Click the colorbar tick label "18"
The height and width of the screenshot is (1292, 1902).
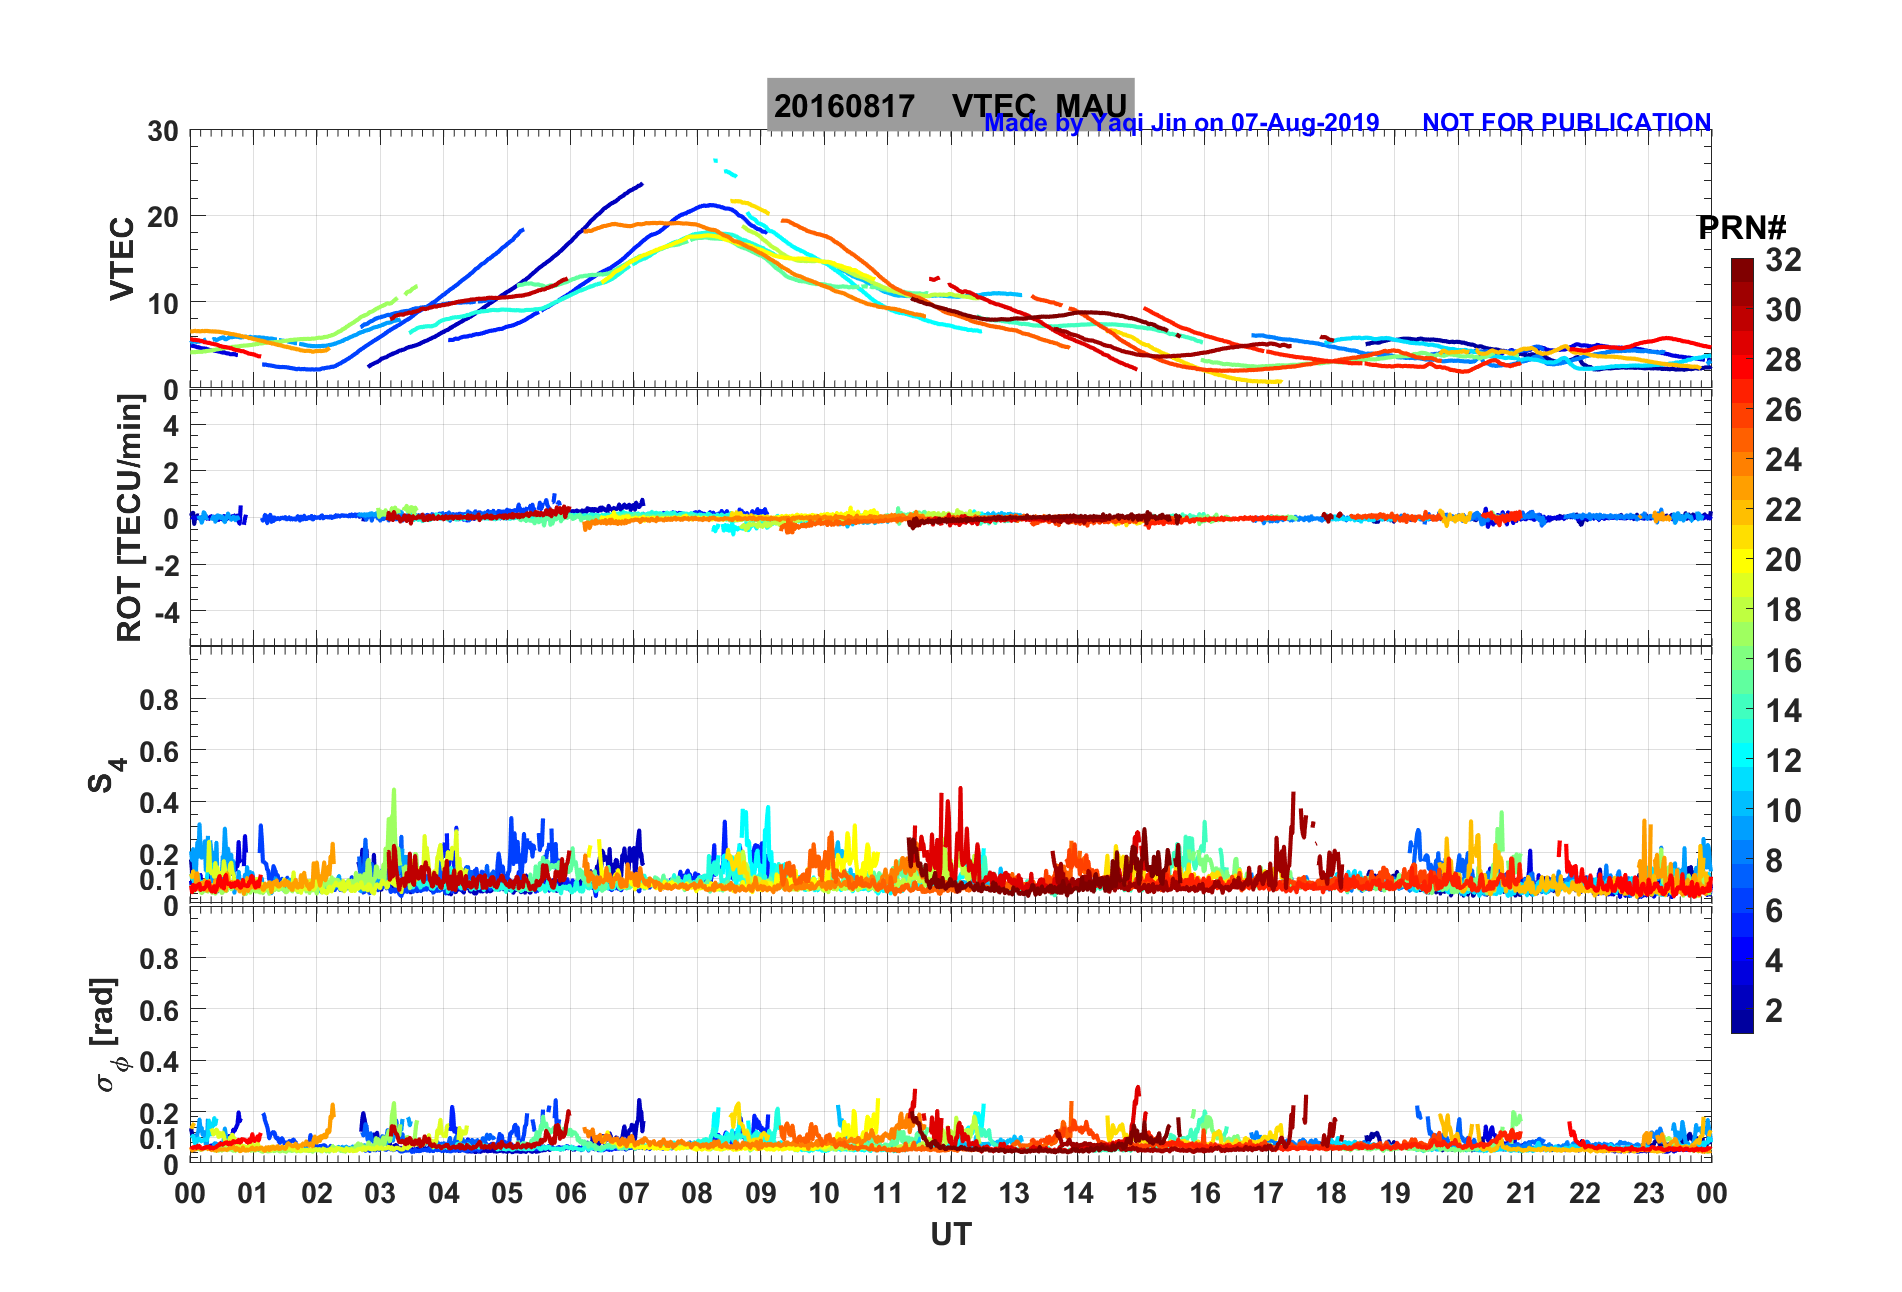click(1783, 610)
